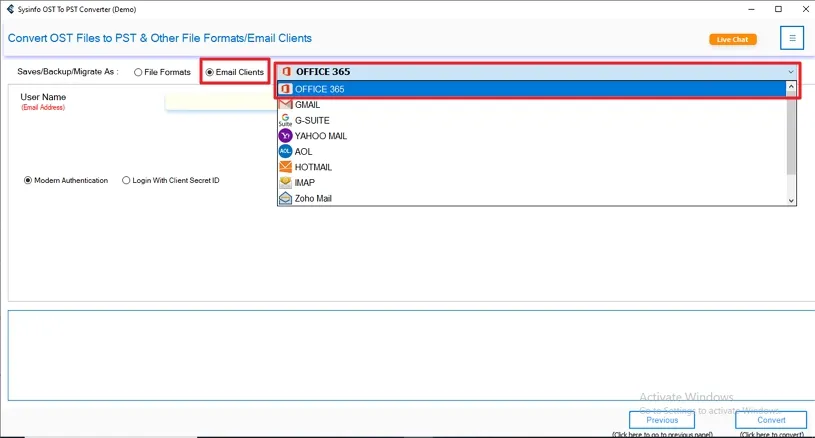Click the G-Suite Google icon
Image resolution: width=815 pixels, height=438 pixels.
tap(285, 120)
